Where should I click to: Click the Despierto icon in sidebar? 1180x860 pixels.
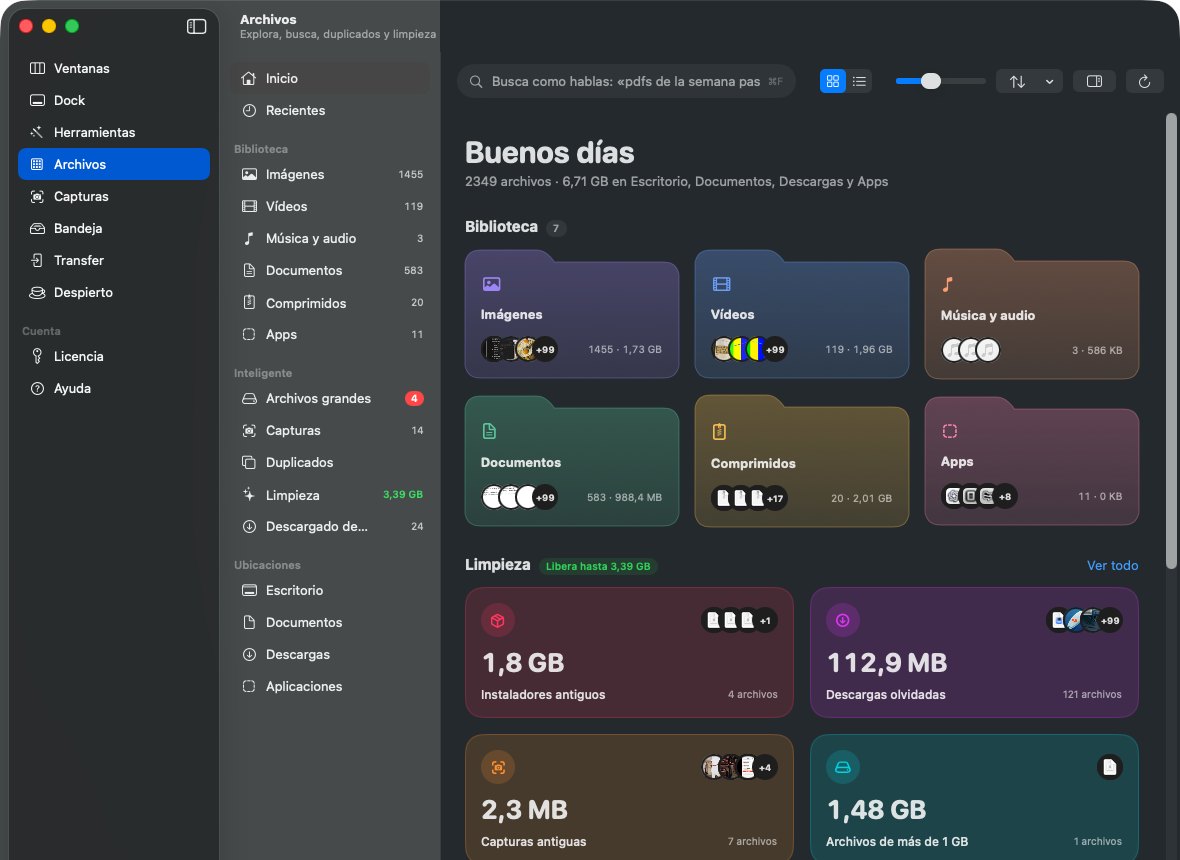point(37,293)
